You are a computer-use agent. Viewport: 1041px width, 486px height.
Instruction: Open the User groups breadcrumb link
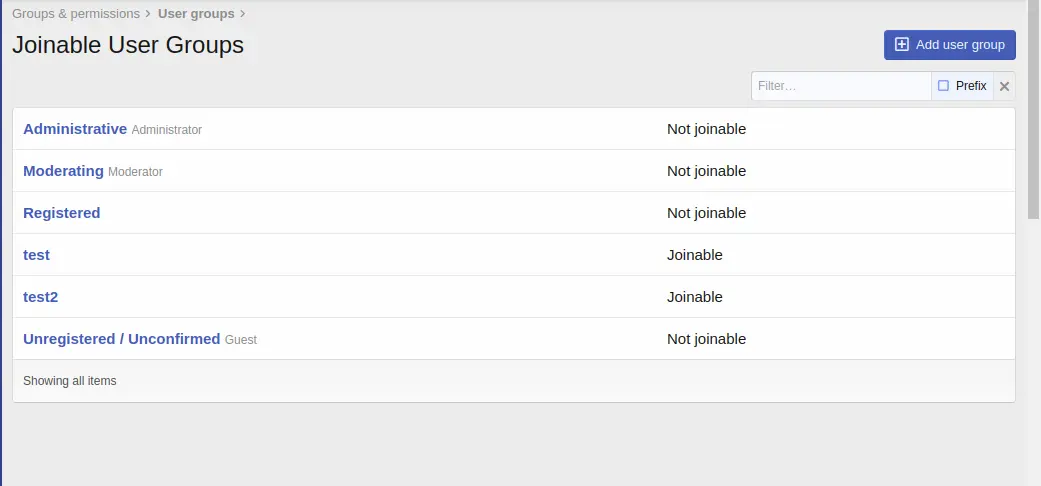coord(196,13)
